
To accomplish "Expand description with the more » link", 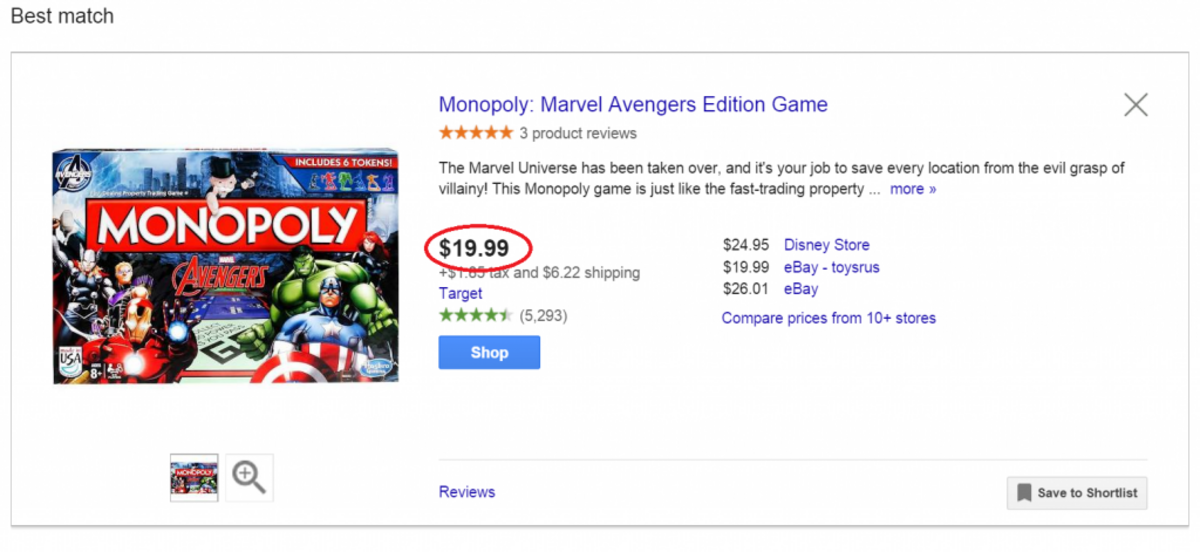I will pos(913,189).
